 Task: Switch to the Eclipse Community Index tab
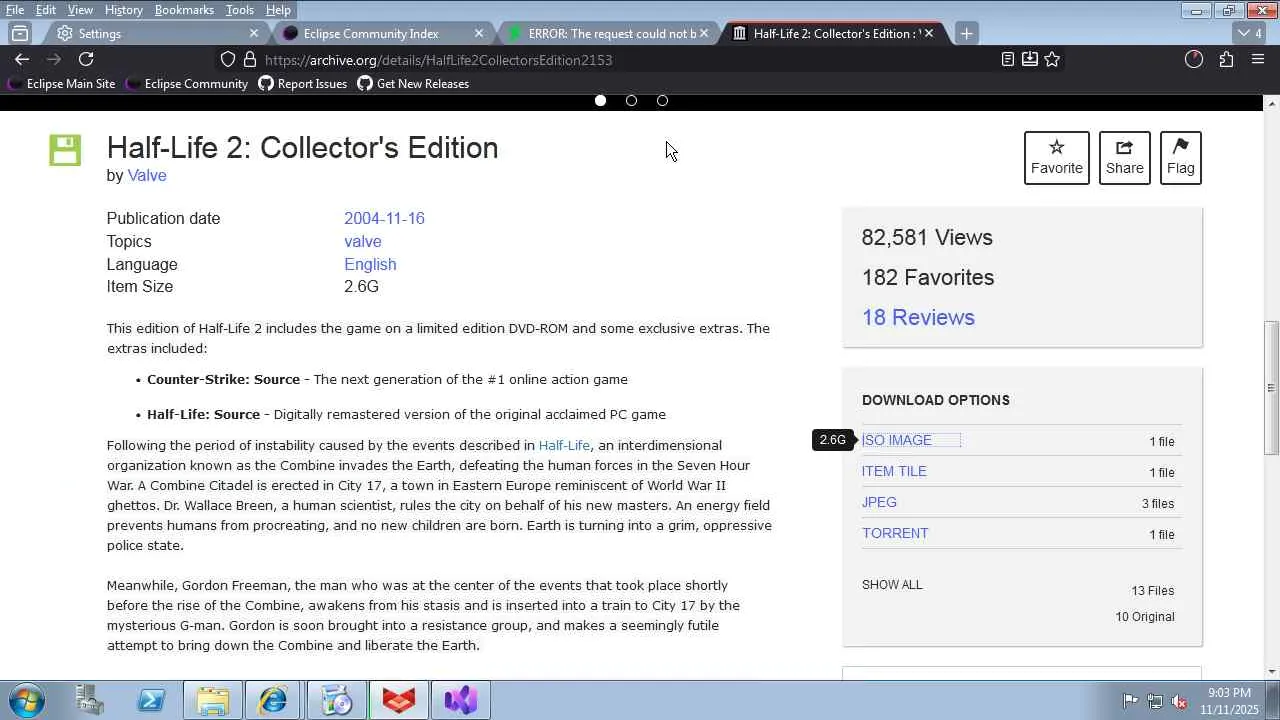[x=383, y=33]
